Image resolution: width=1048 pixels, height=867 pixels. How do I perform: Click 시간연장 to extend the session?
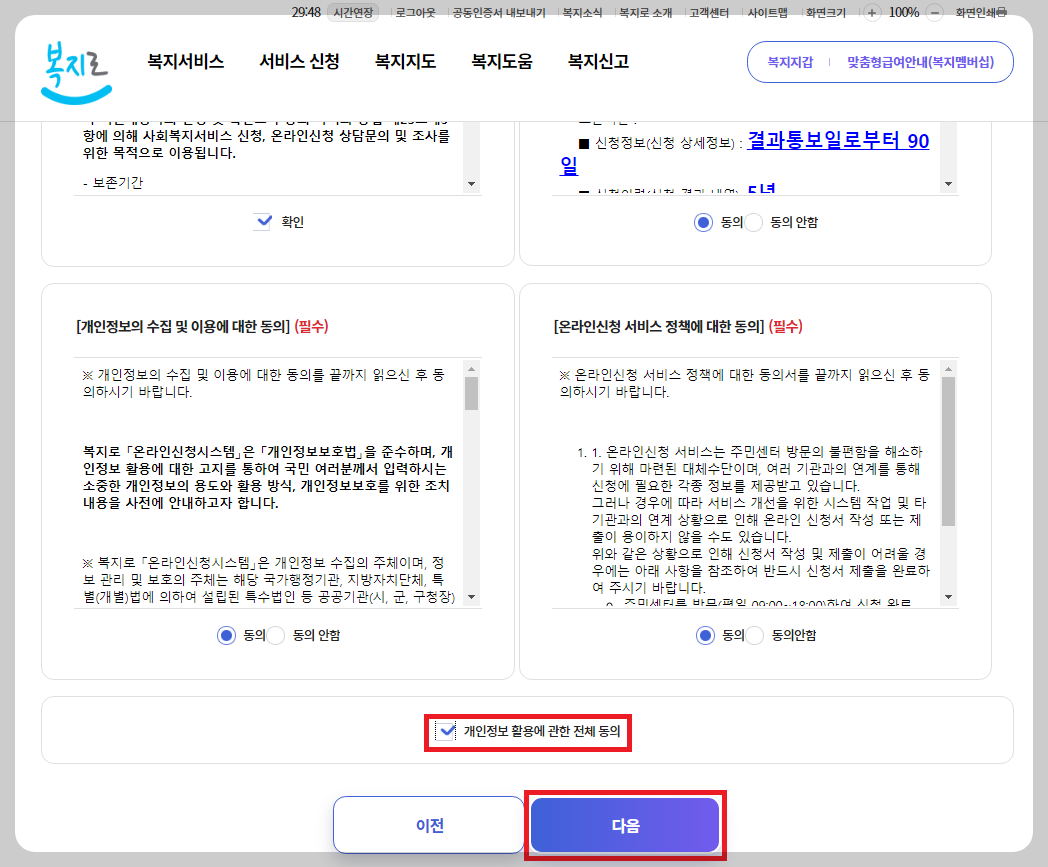point(354,13)
